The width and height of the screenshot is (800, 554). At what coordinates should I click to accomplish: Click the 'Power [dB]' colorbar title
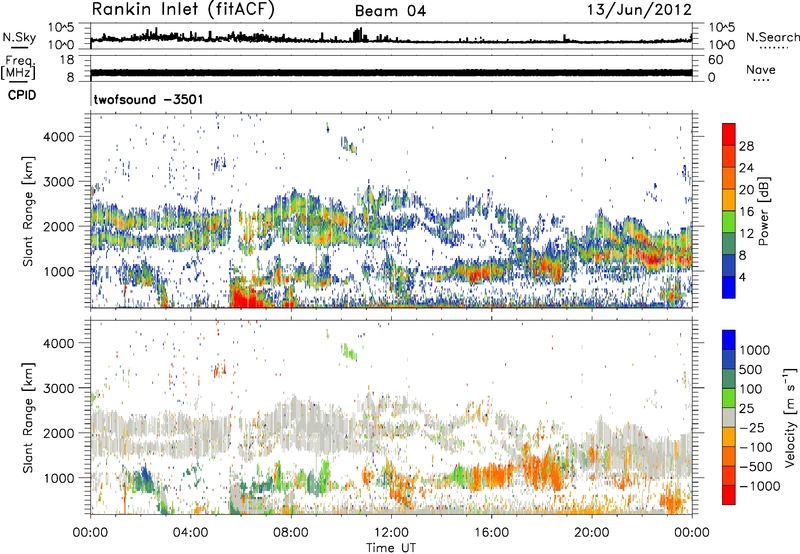[763, 211]
